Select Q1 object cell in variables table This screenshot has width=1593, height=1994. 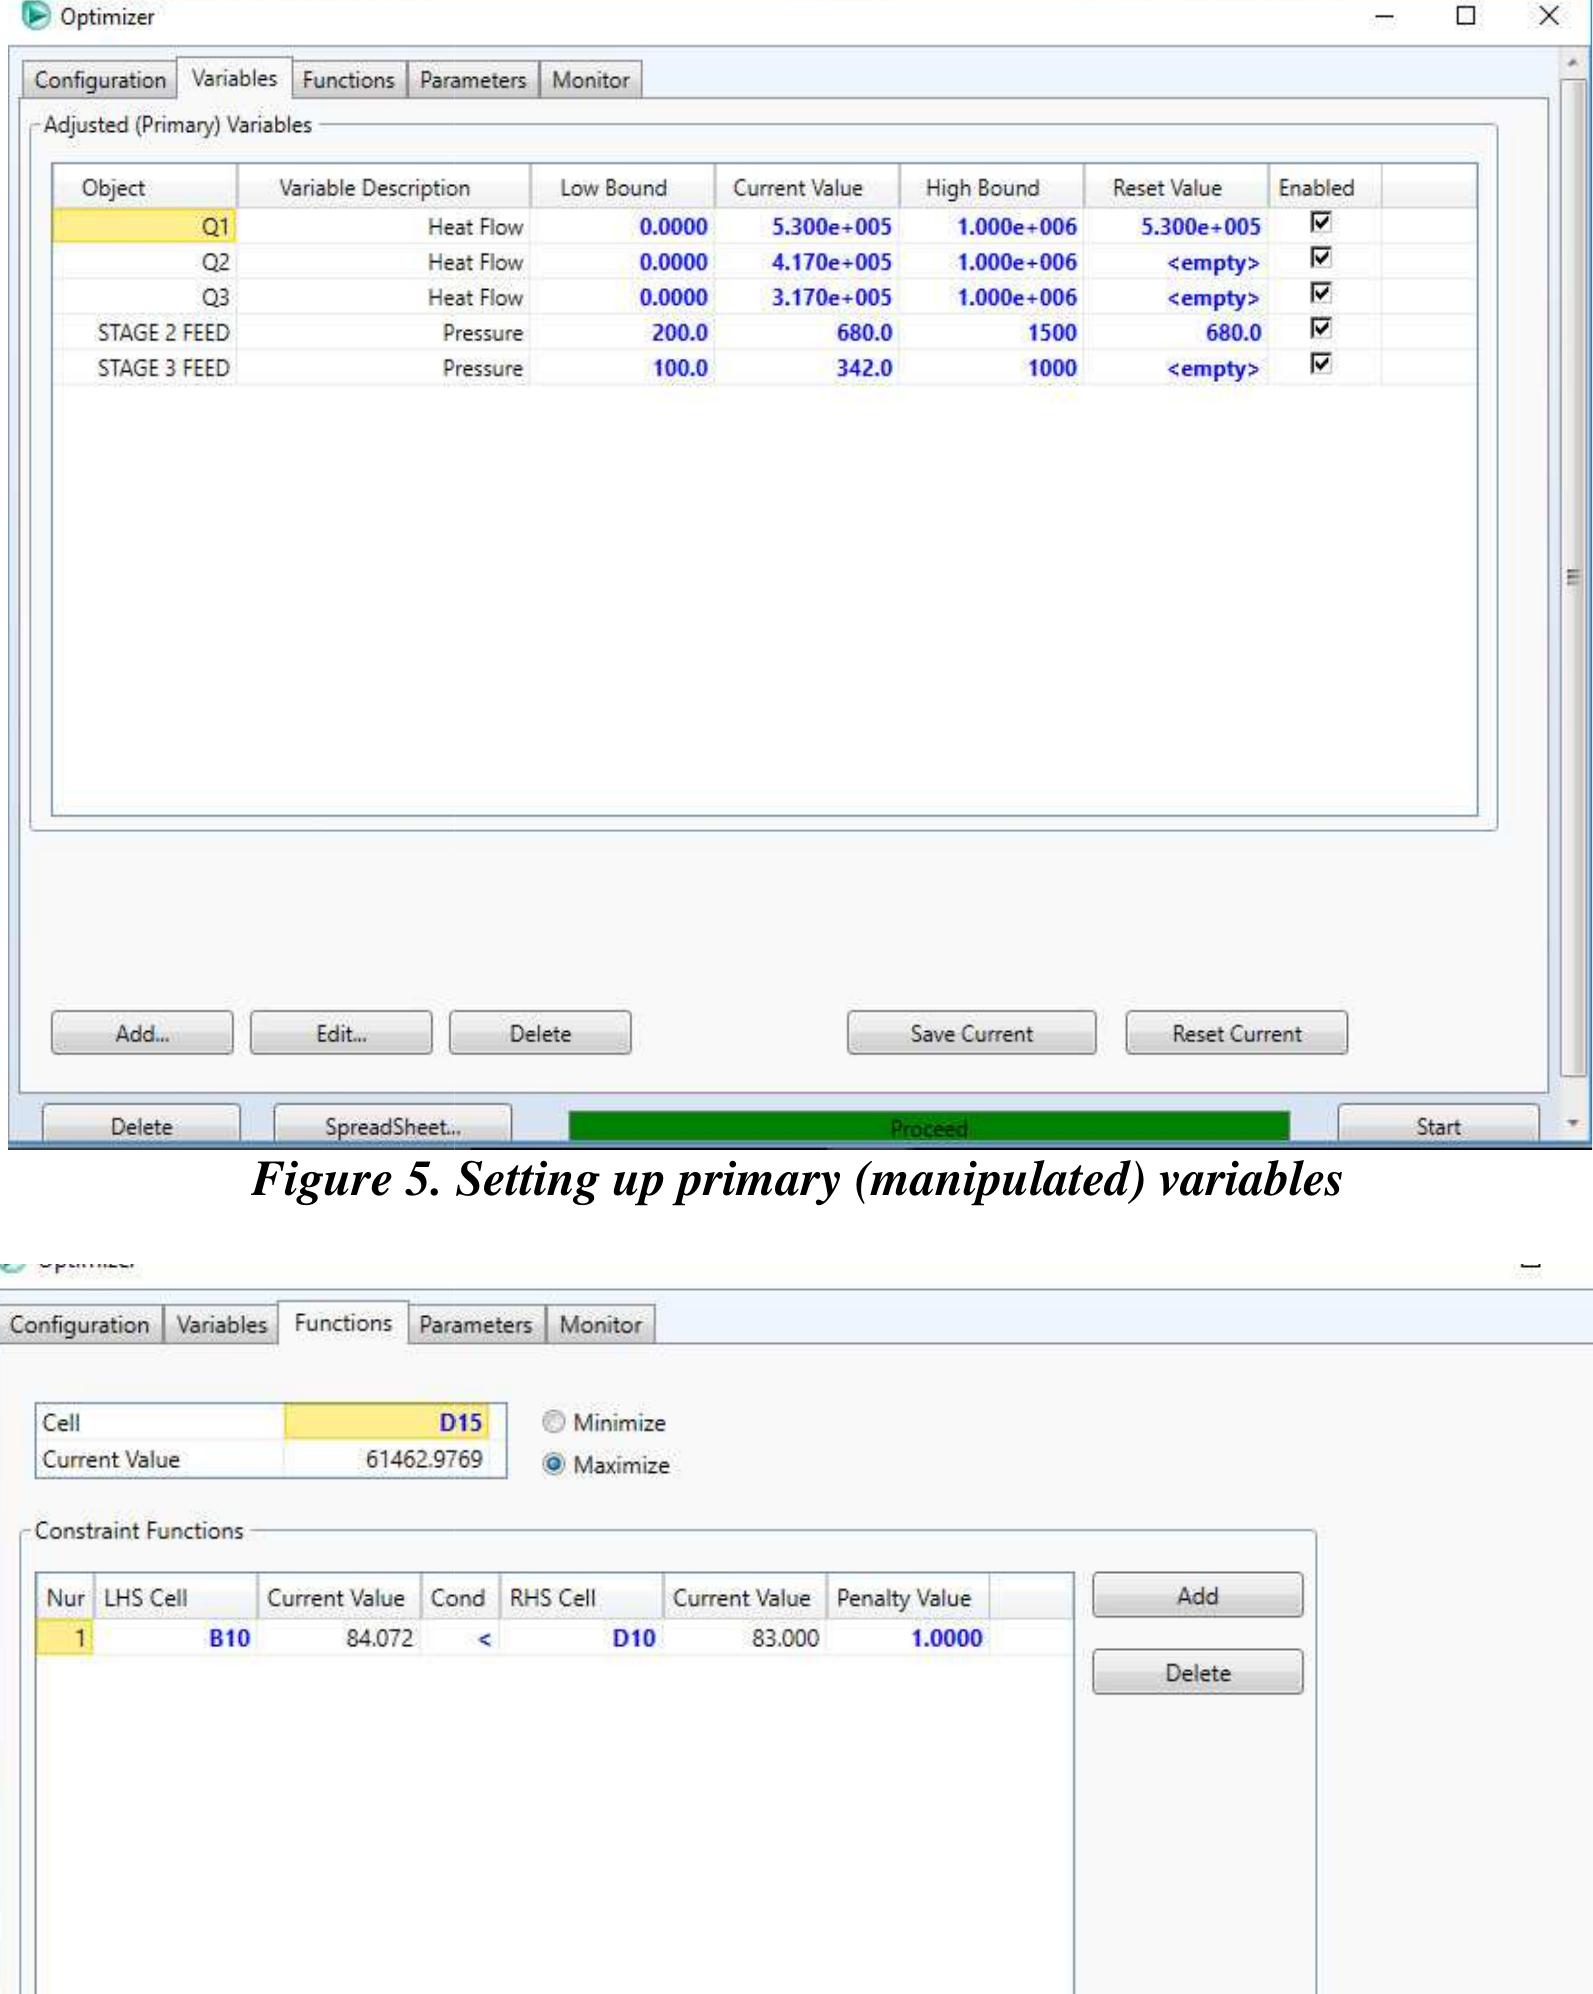(144, 227)
